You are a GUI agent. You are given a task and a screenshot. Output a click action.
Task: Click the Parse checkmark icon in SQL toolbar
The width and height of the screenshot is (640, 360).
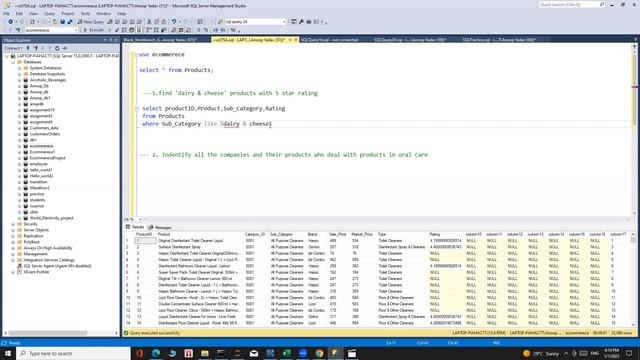click(117, 30)
